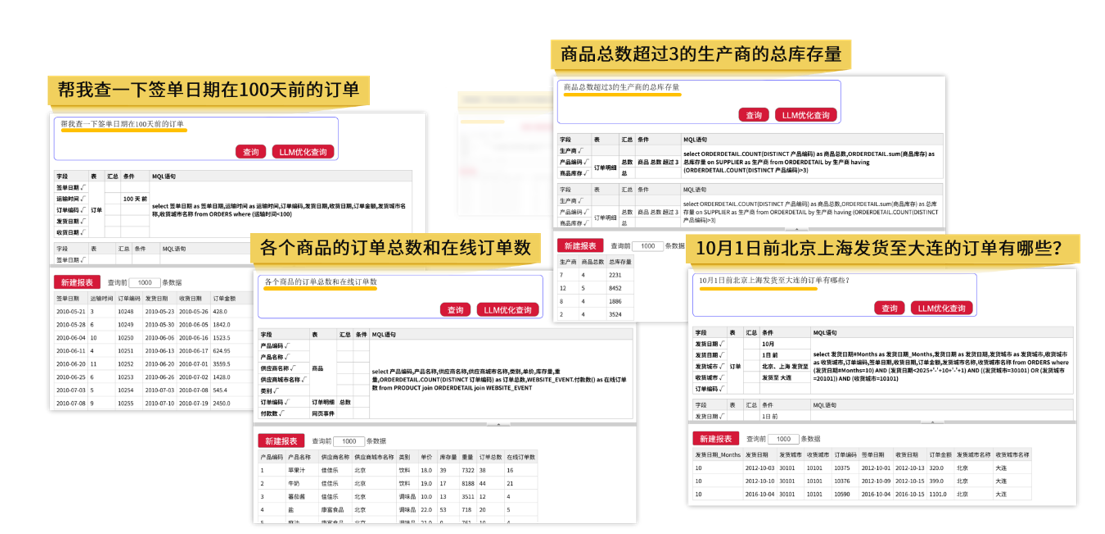Image resolution: width=1105 pixels, height=534 pixels.
Task: Click row-limit field above 发货日期_Months table
Action: click(783, 439)
